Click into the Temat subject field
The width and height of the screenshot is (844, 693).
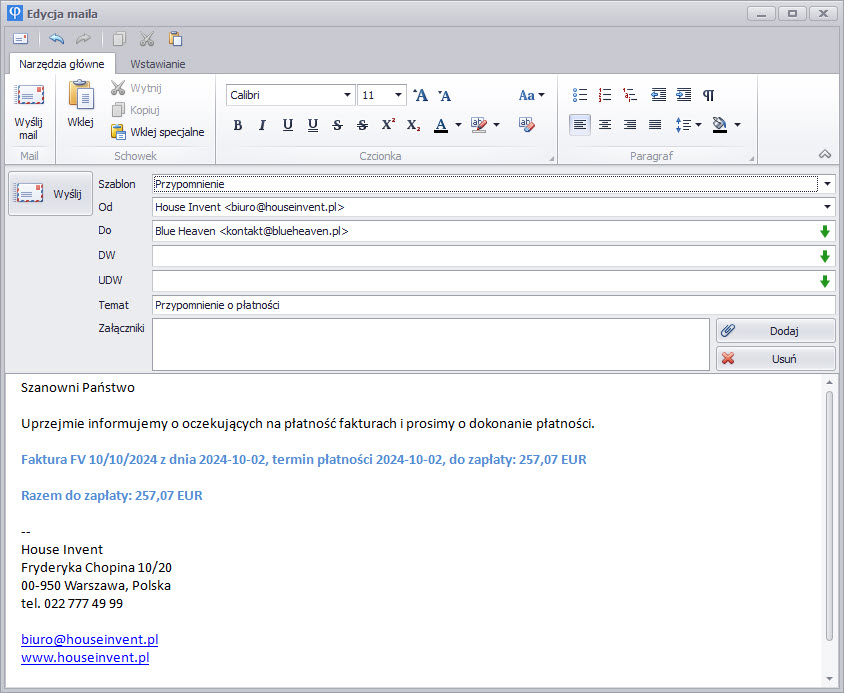coord(493,305)
